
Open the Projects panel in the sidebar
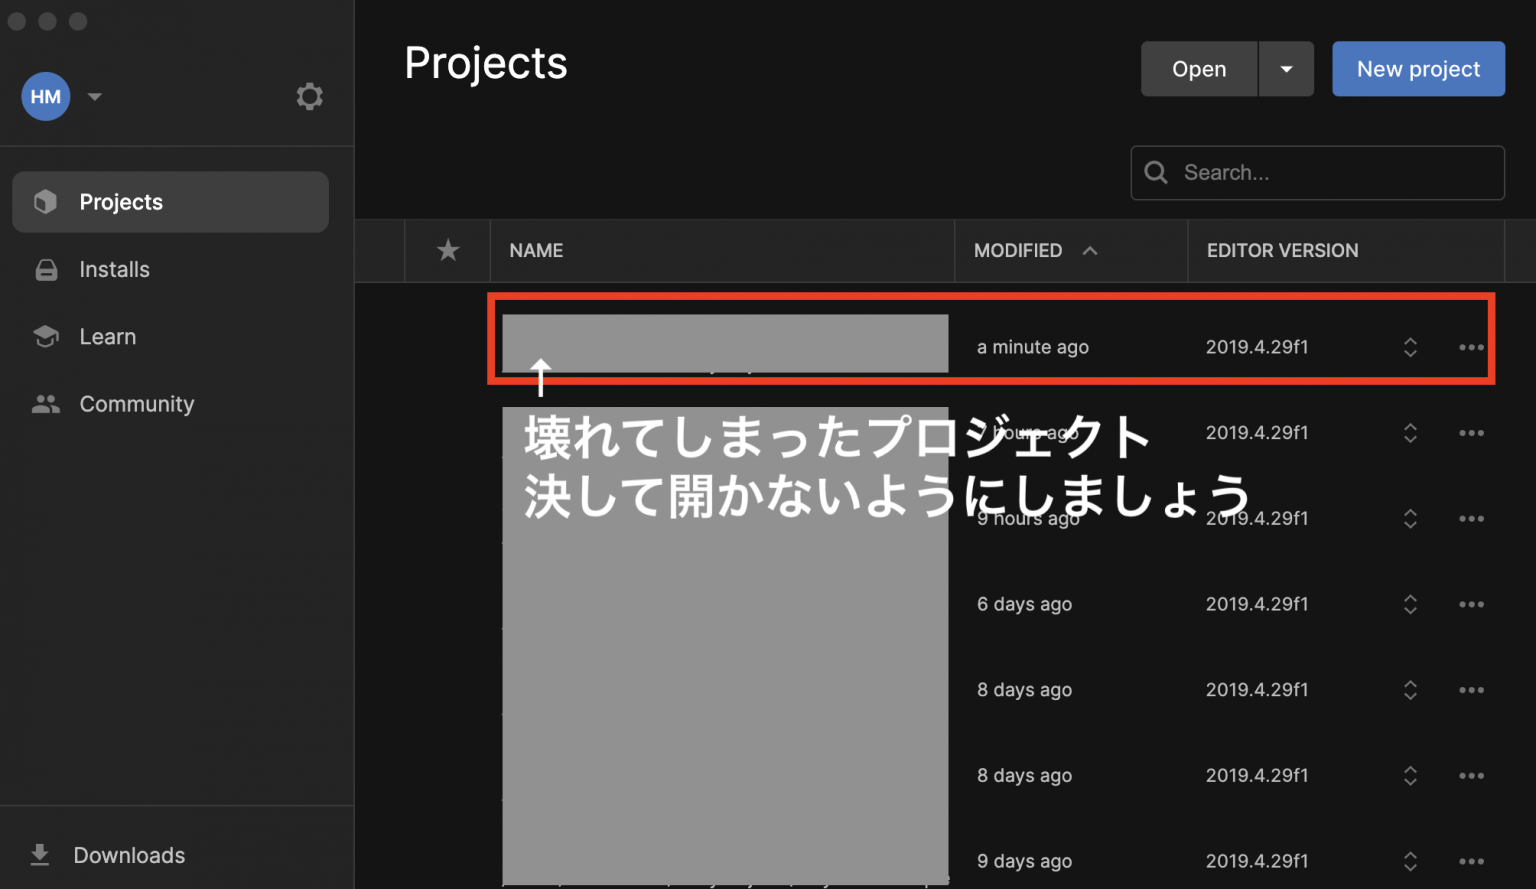(x=120, y=201)
